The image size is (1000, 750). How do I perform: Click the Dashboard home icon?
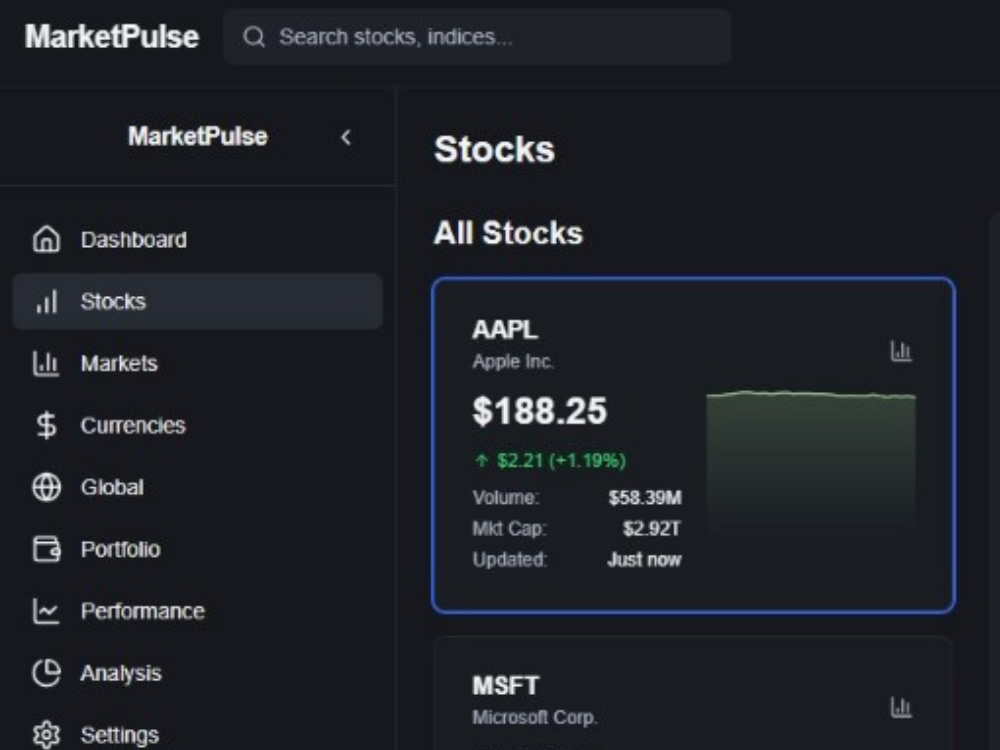click(x=46, y=240)
